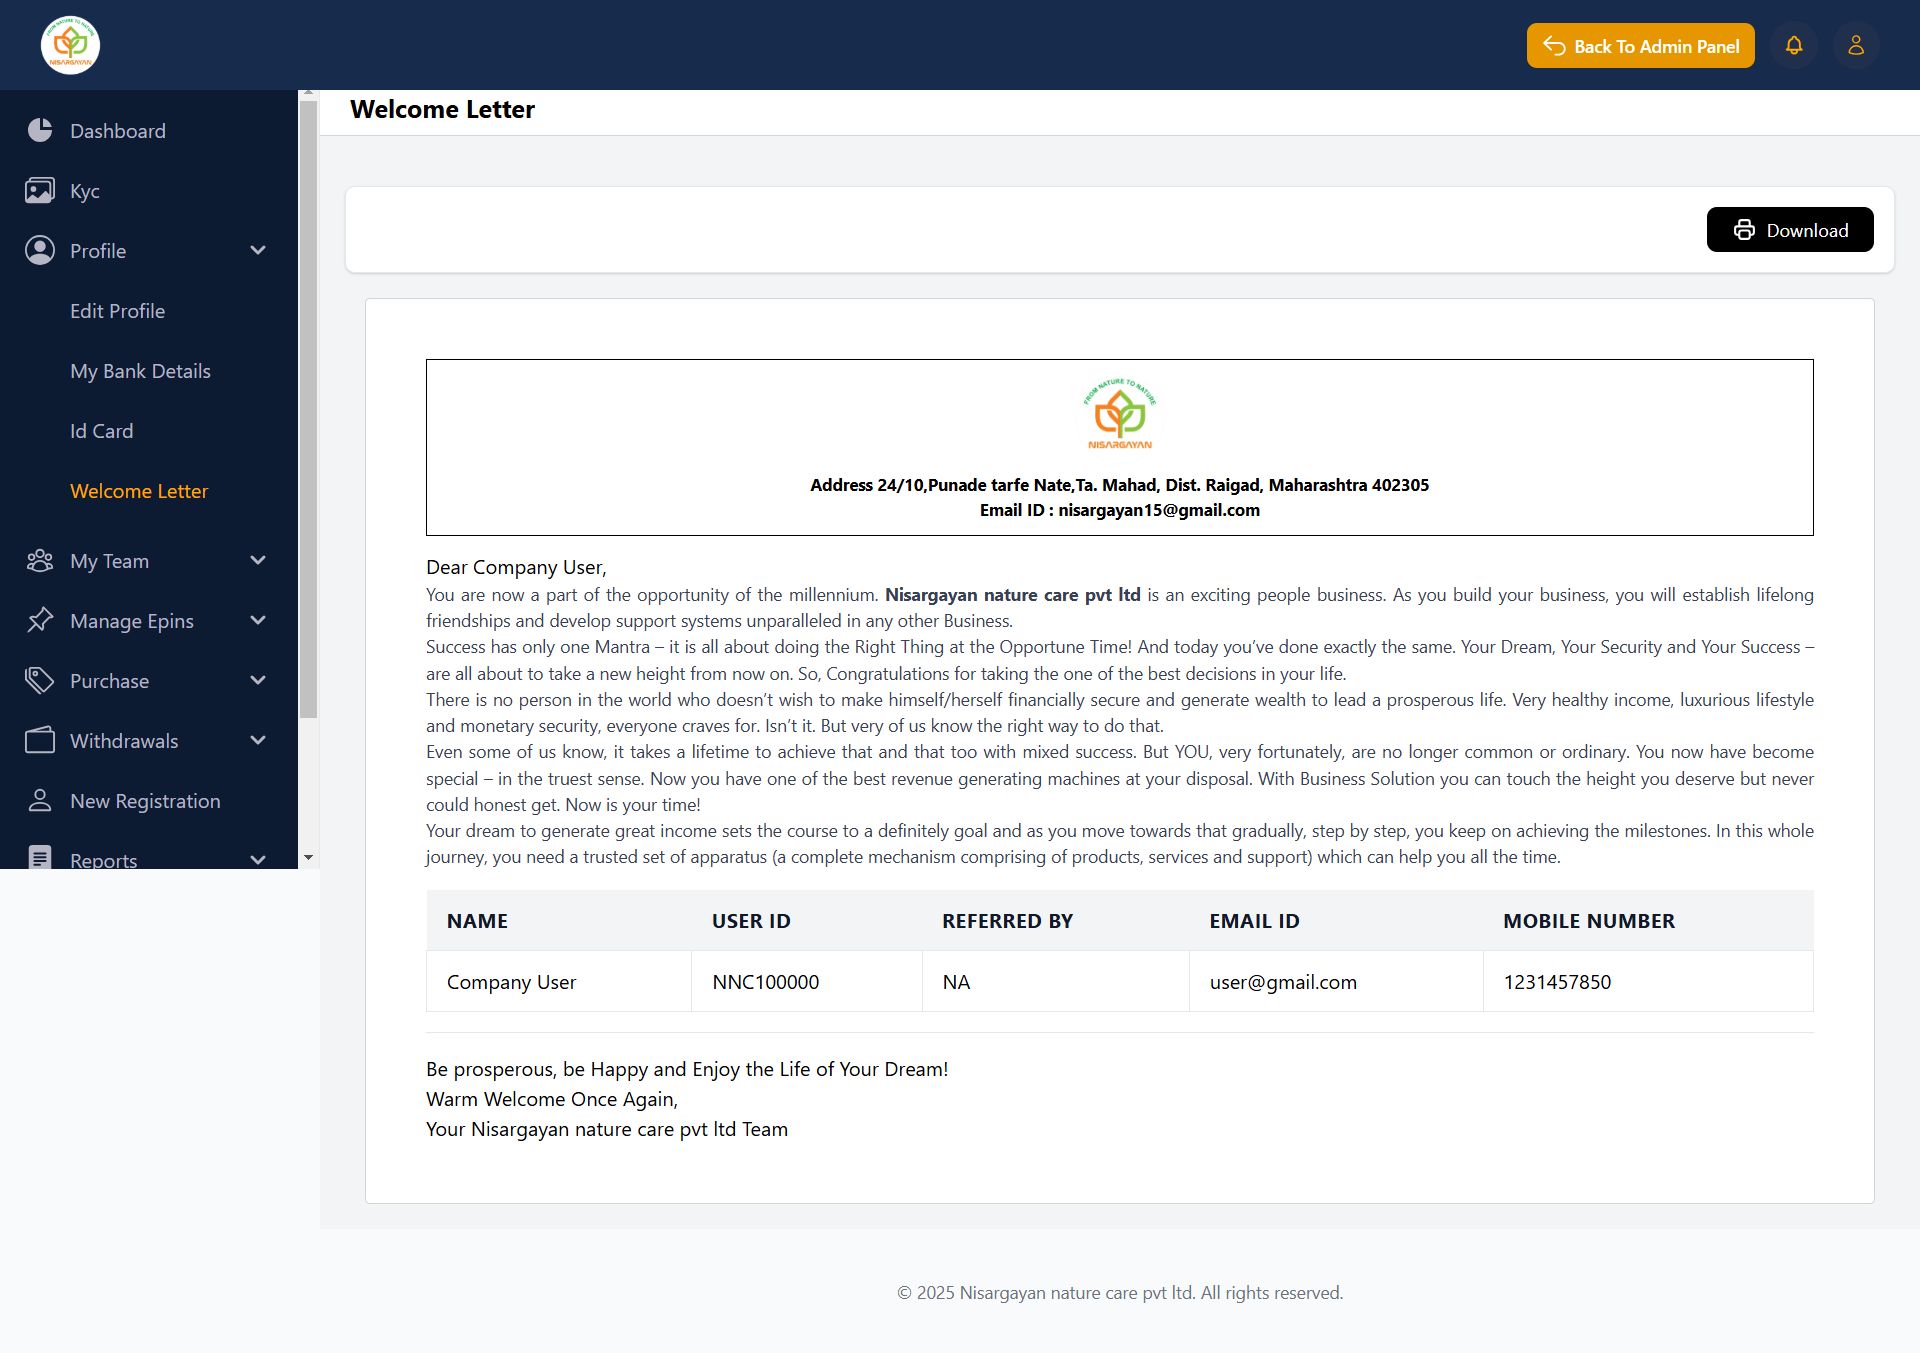Click the Reports document icon
Image resolution: width=1920 pixels, height=1353 pixels.
coord(40,858)
